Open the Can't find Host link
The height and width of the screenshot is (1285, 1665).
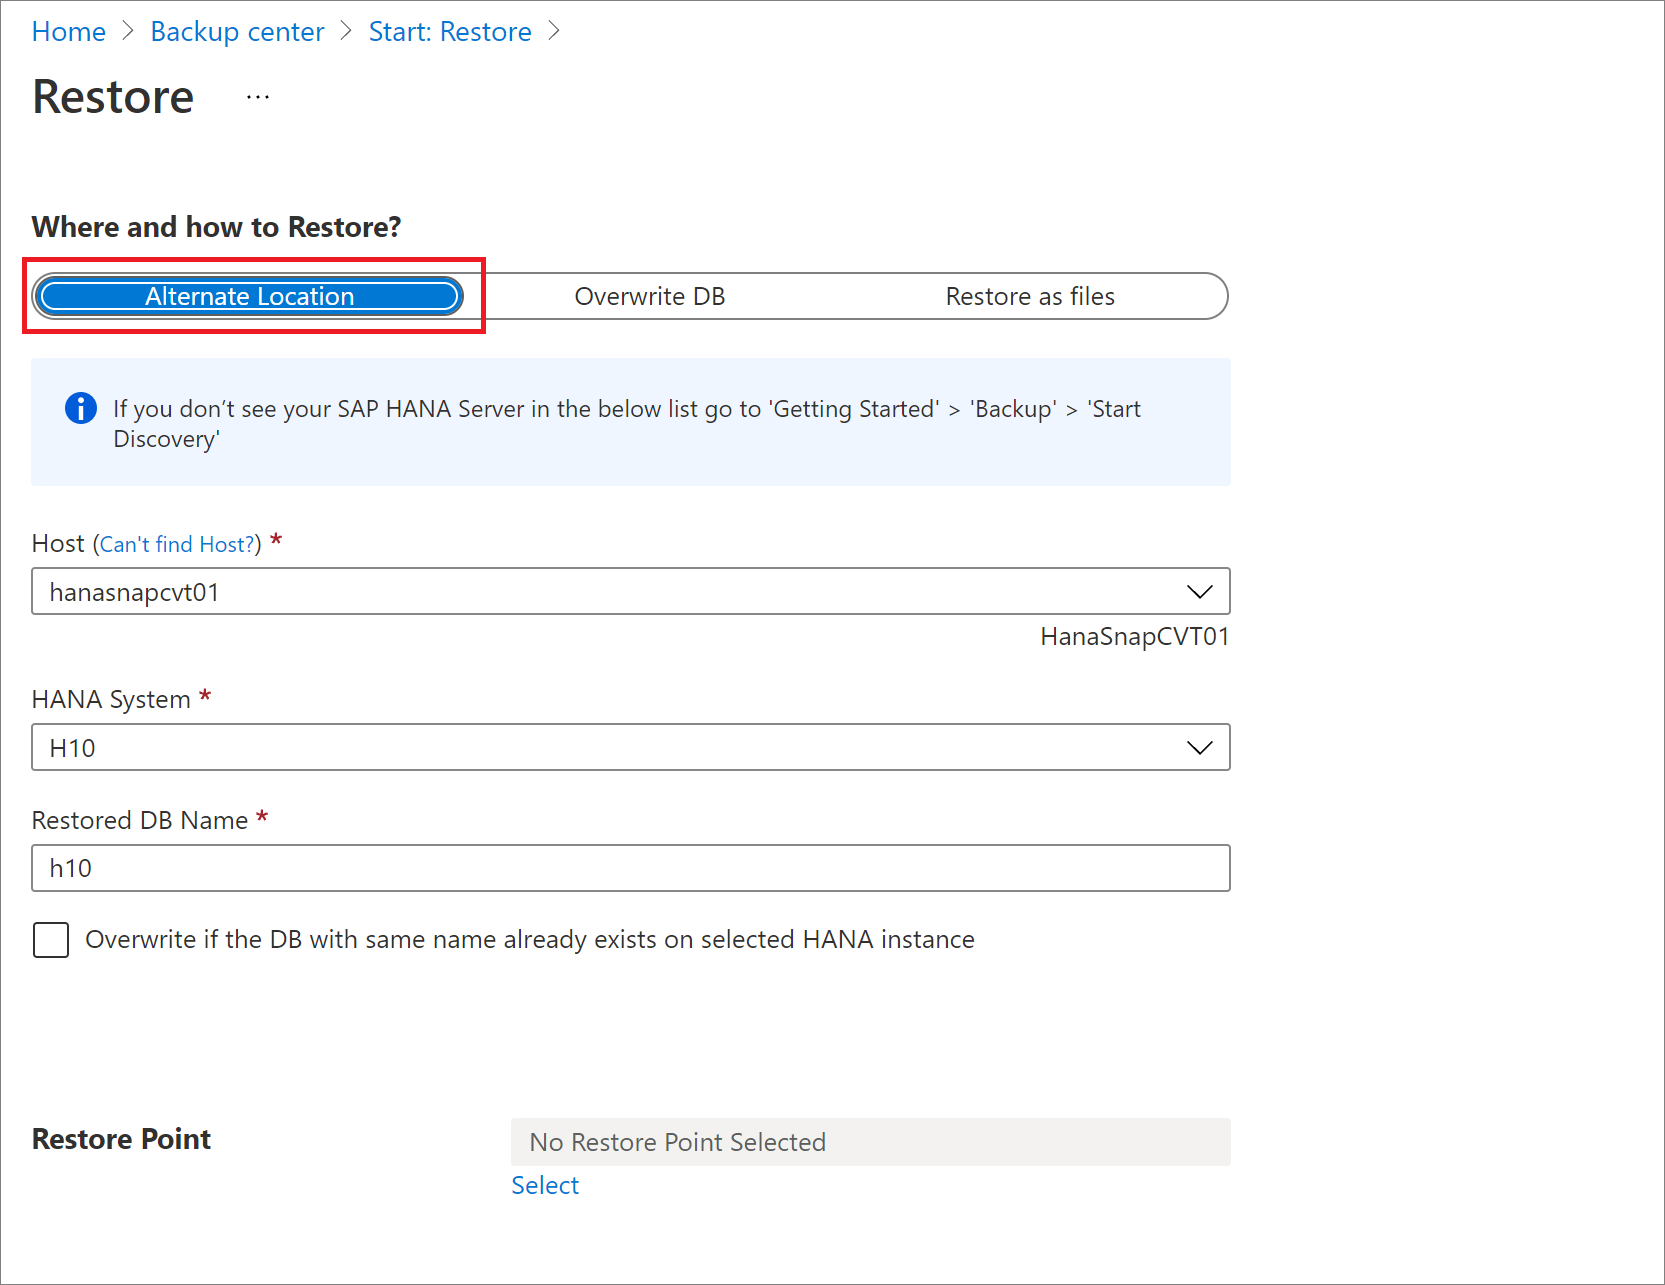(x=176, y=543)
